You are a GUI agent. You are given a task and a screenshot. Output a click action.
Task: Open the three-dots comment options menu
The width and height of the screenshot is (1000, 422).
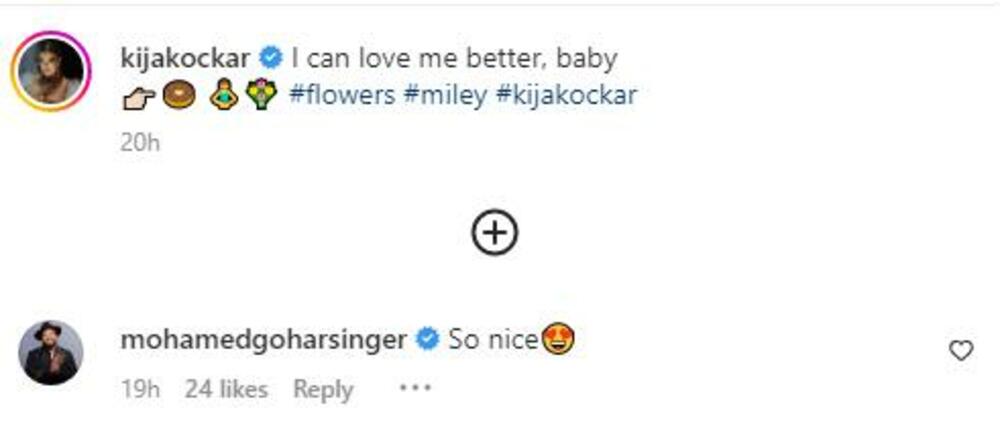(414, 388)
